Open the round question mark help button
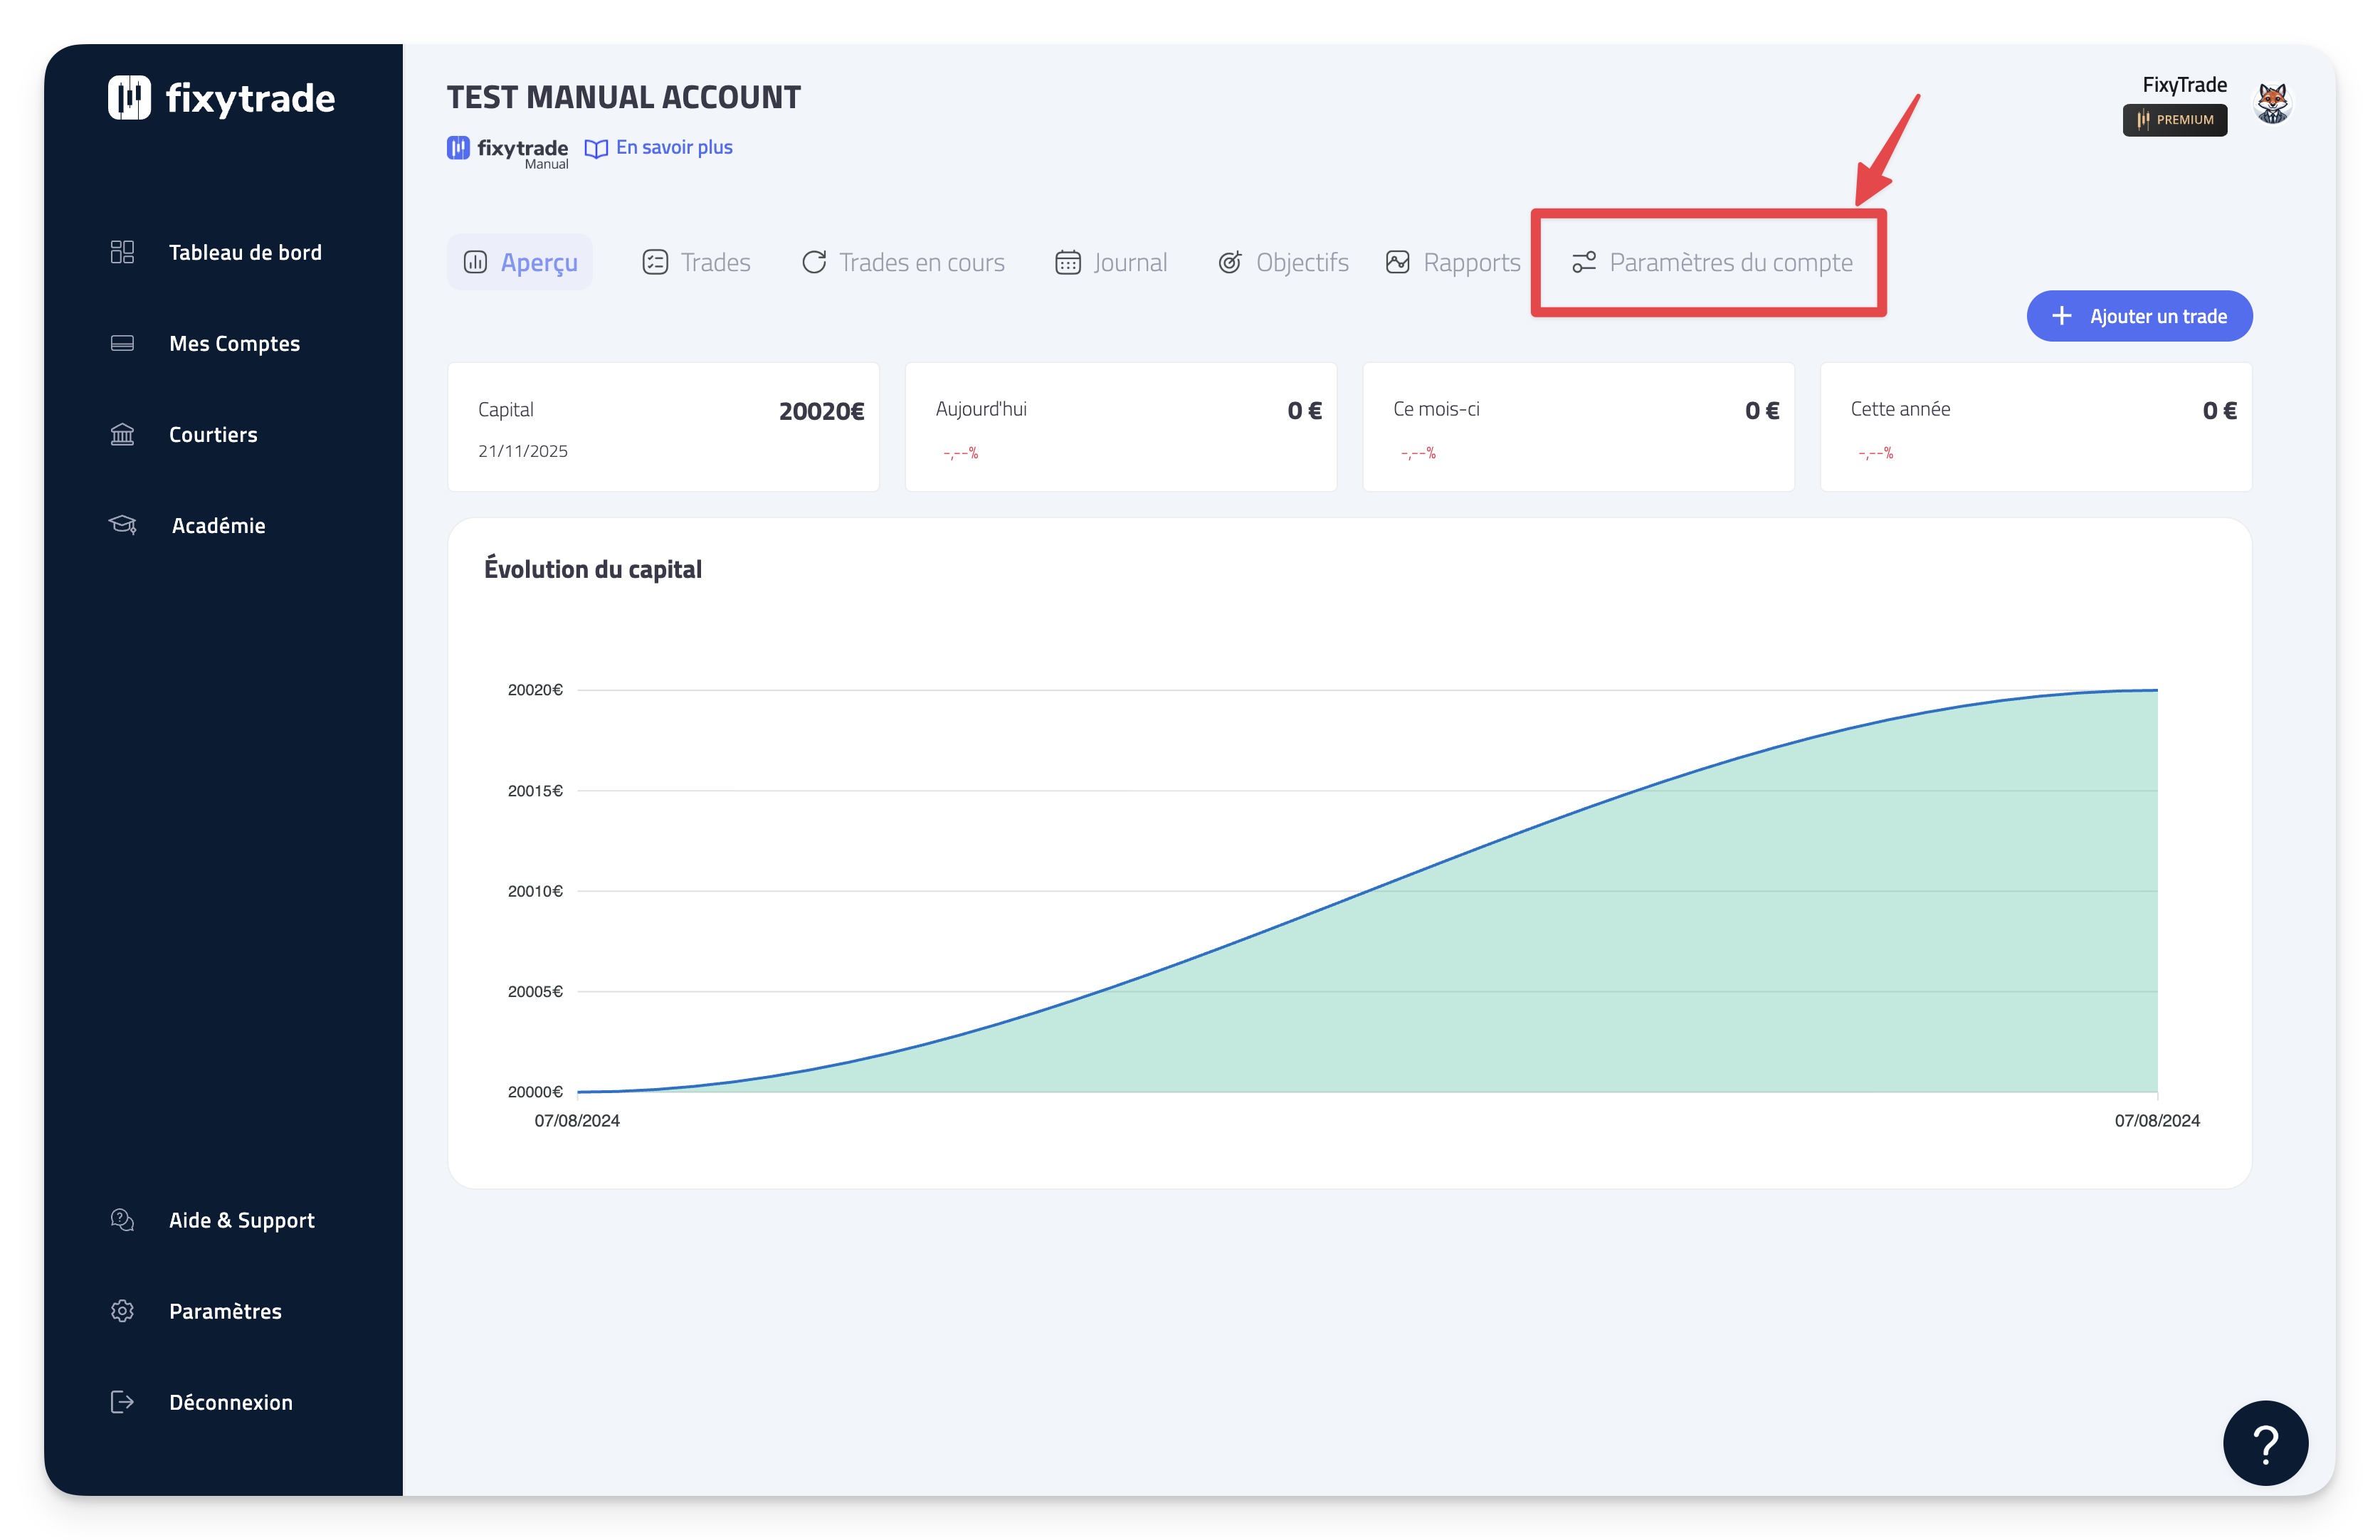 click(x=2265, y=1443)
